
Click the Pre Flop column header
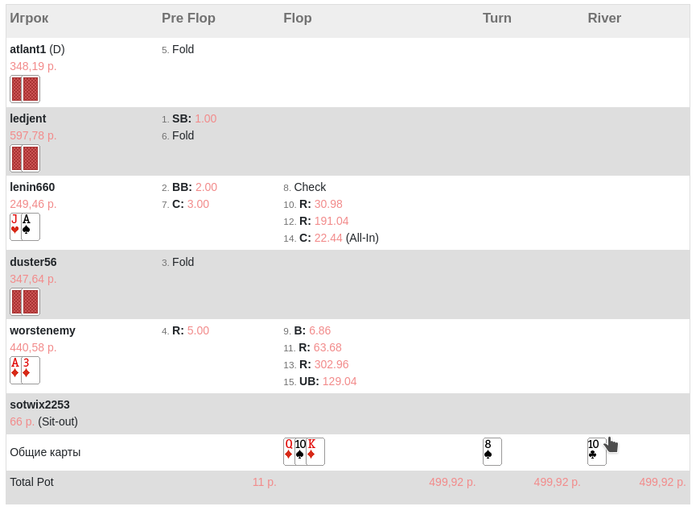[188, 18]
